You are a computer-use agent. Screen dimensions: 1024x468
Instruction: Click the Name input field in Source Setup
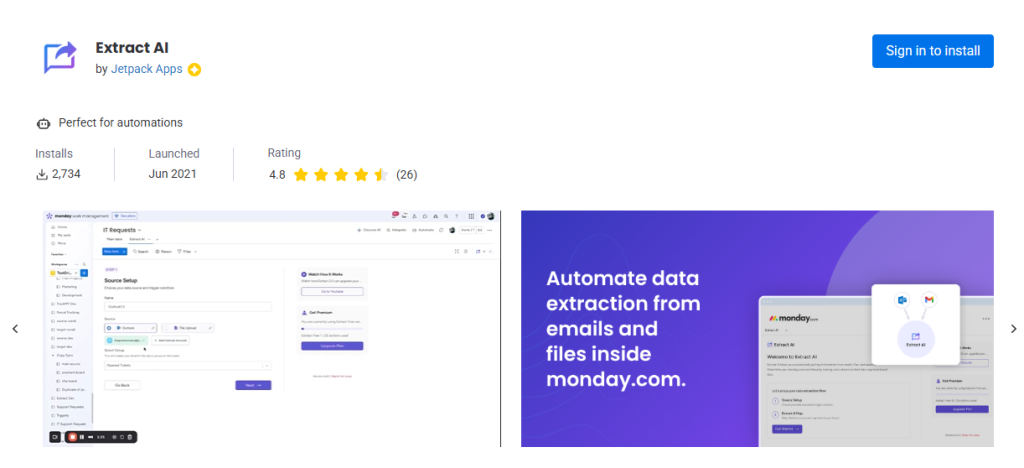(187, 306)
